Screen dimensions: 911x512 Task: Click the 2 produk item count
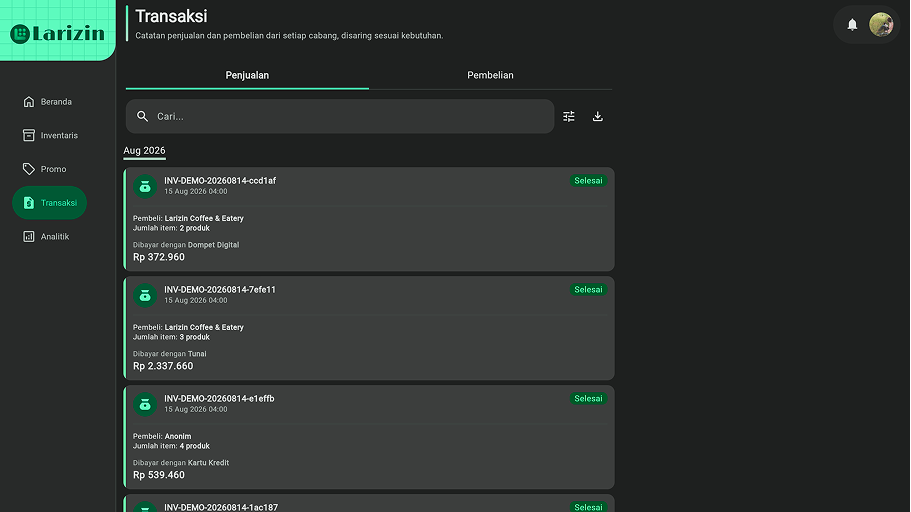pos(195,228)
